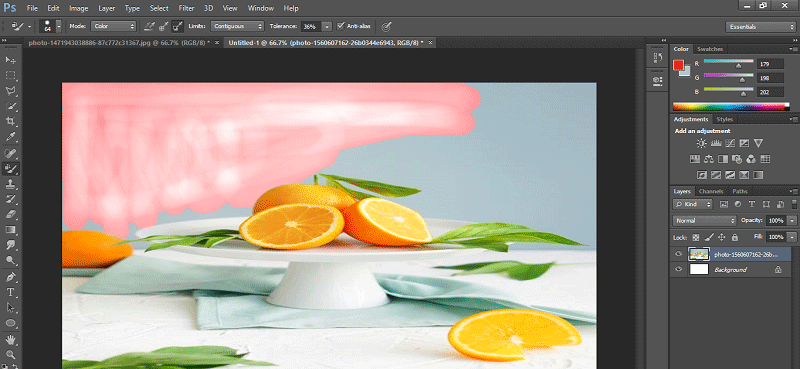Filter layers by type layers
The width and height of the screenshot is (800, 369).
coord(752,204)
